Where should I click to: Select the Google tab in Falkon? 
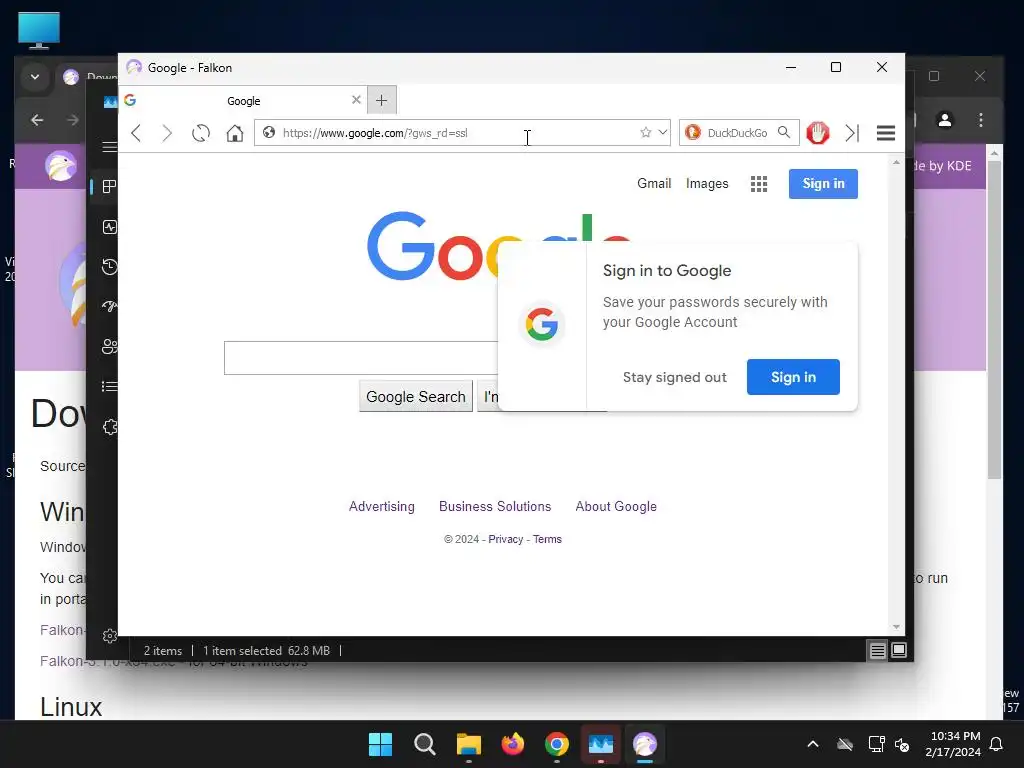click(243, 101)
